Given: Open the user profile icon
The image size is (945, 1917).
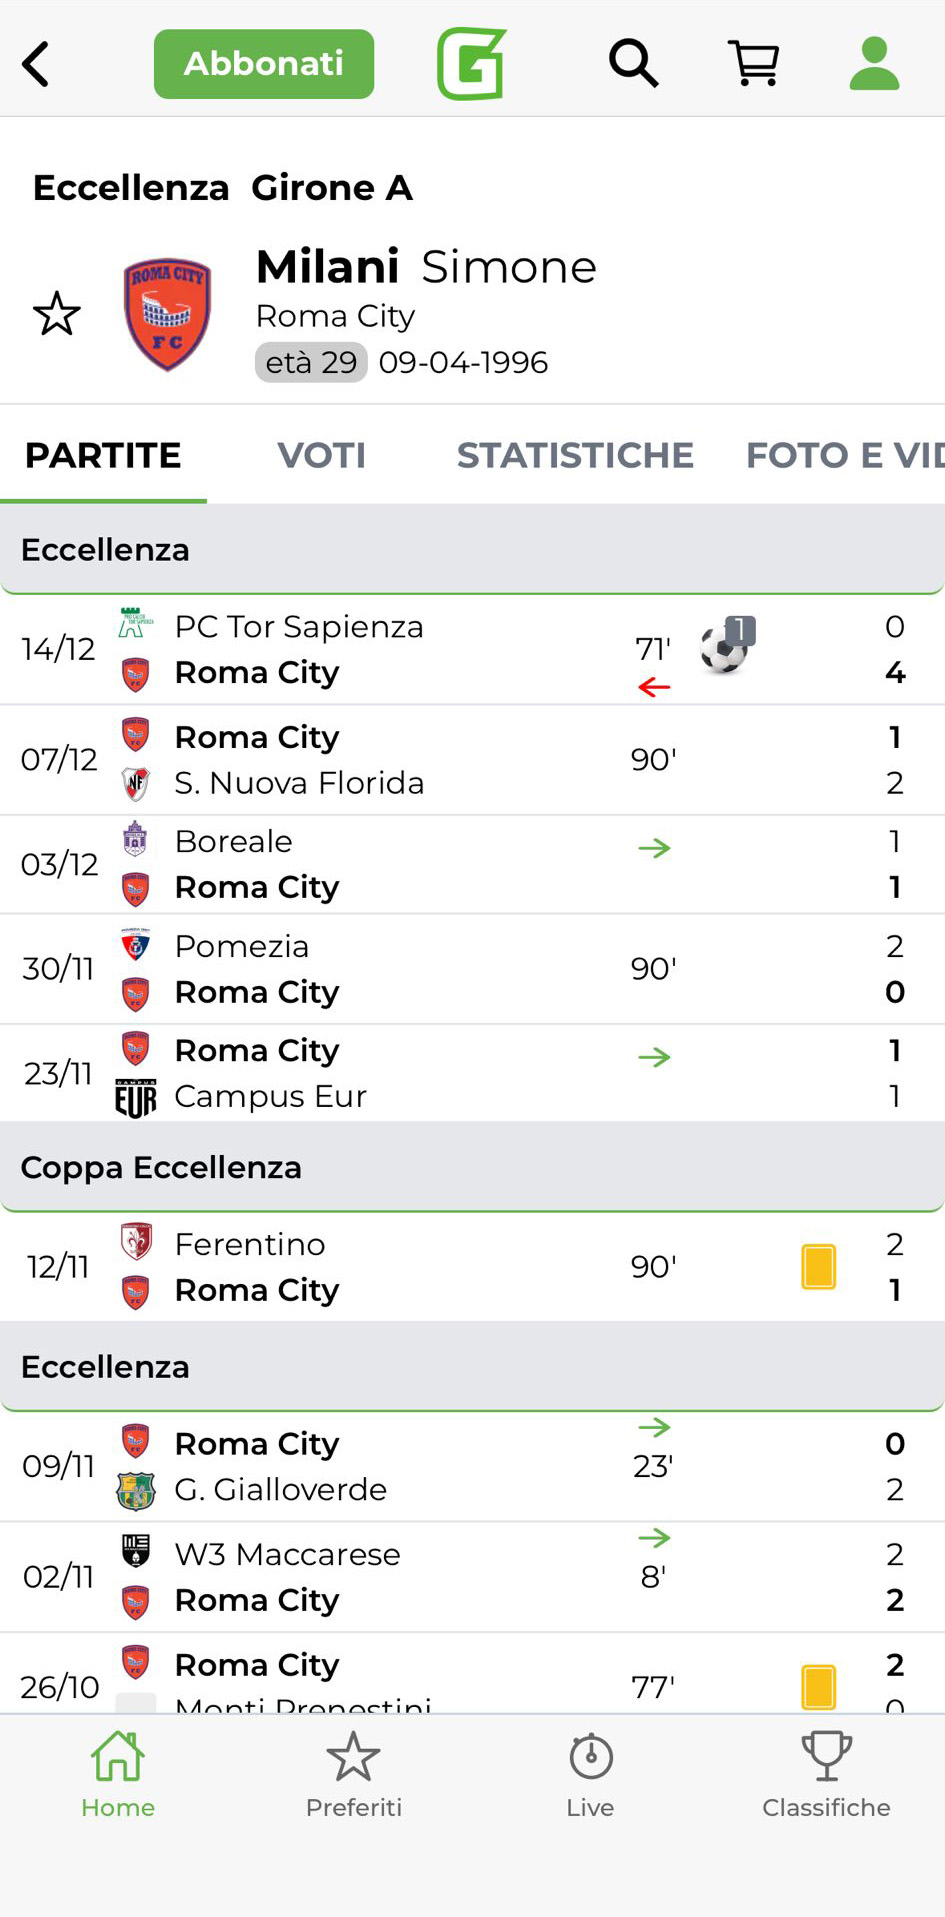Looking at the screenshot, I should 874,65.
